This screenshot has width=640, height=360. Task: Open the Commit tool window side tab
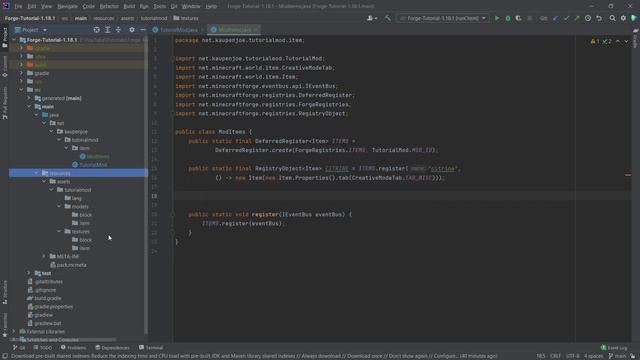(x=4, y=67)
